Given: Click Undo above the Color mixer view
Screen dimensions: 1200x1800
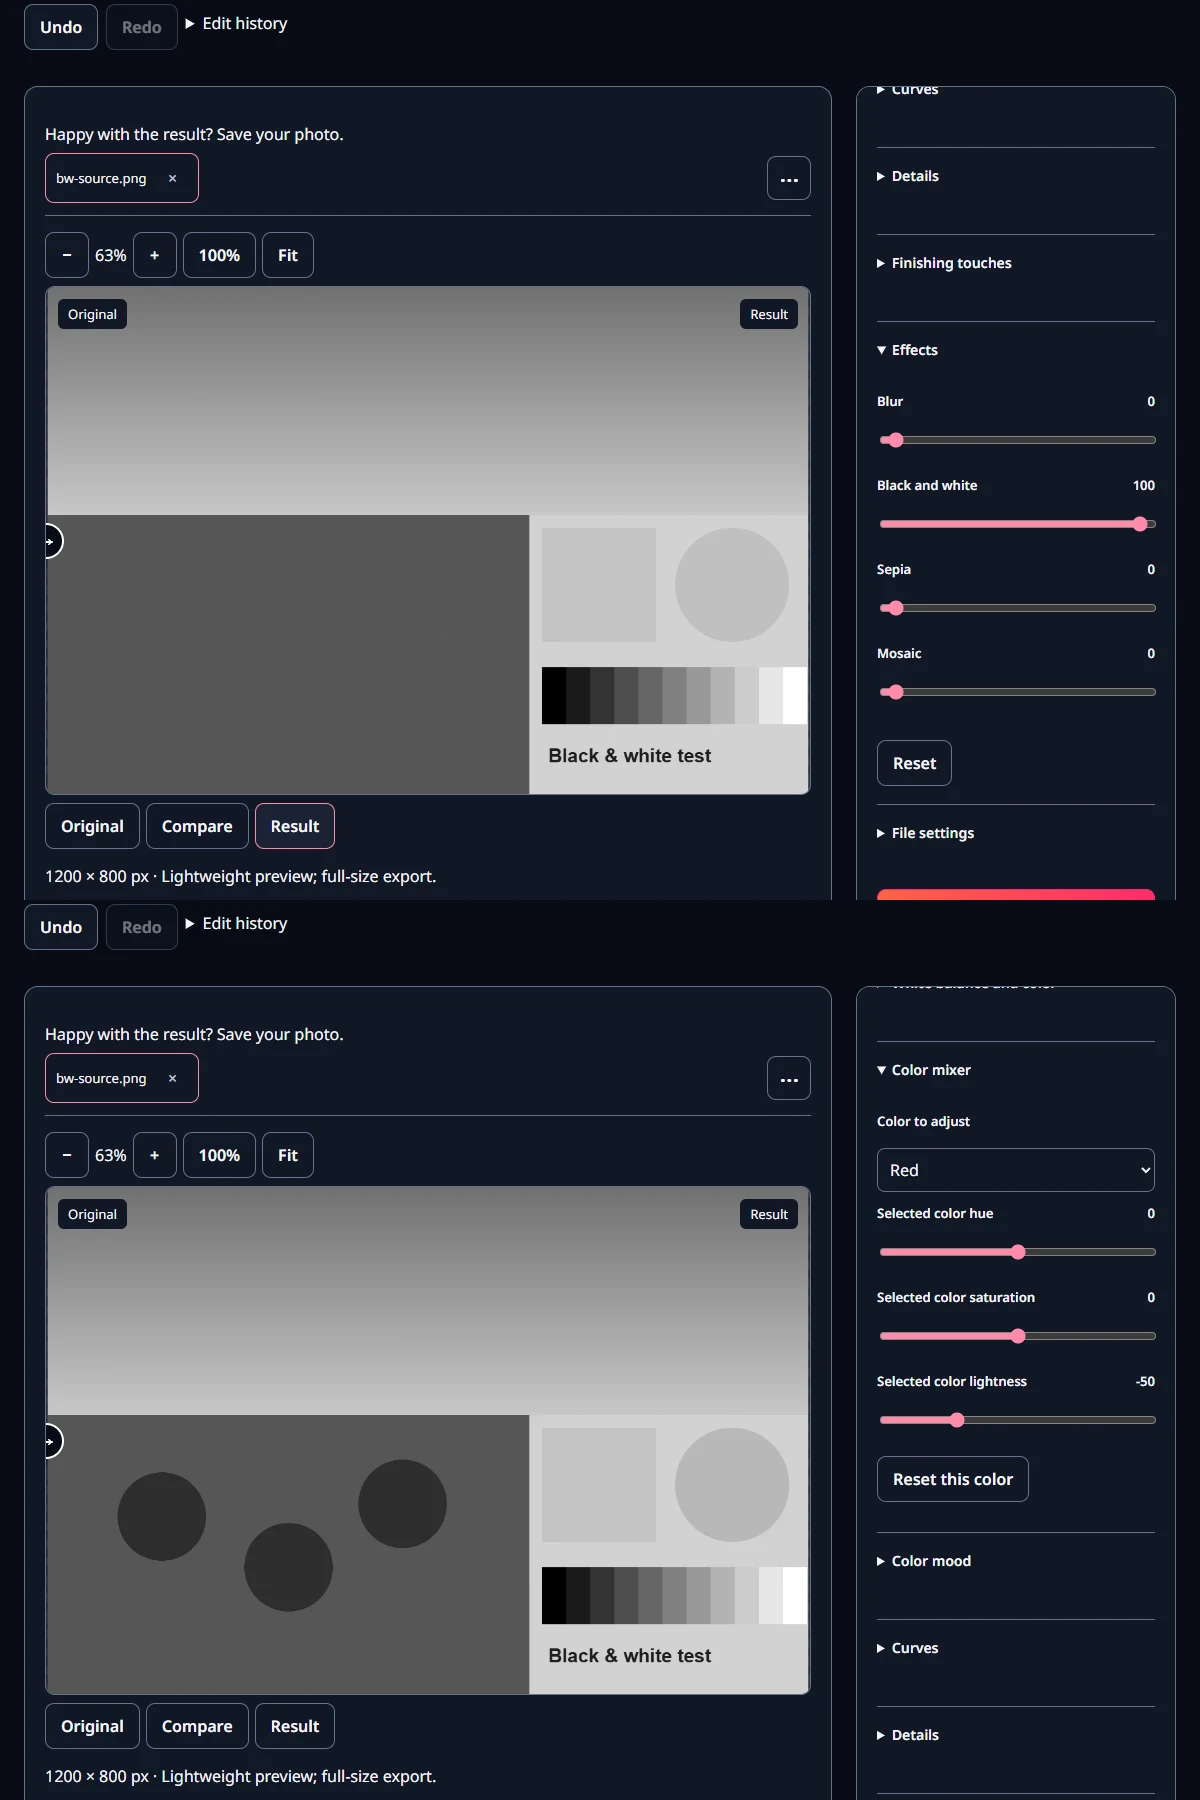Looking at the screenshot, I should tap(61, 927).
